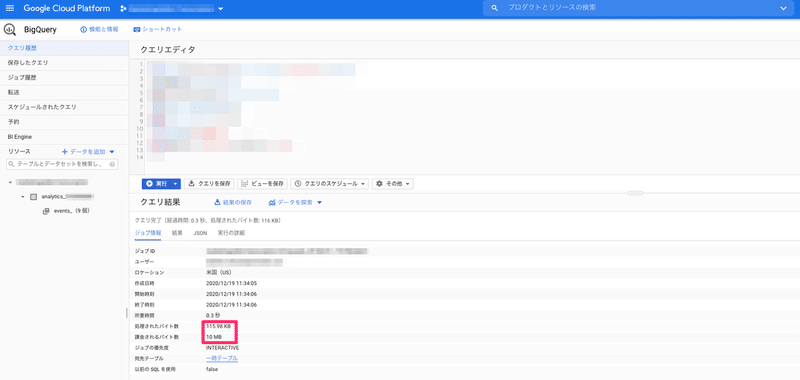Click the ジョブ ID row label
Viewport: 800px width, 380px height.
144,251
